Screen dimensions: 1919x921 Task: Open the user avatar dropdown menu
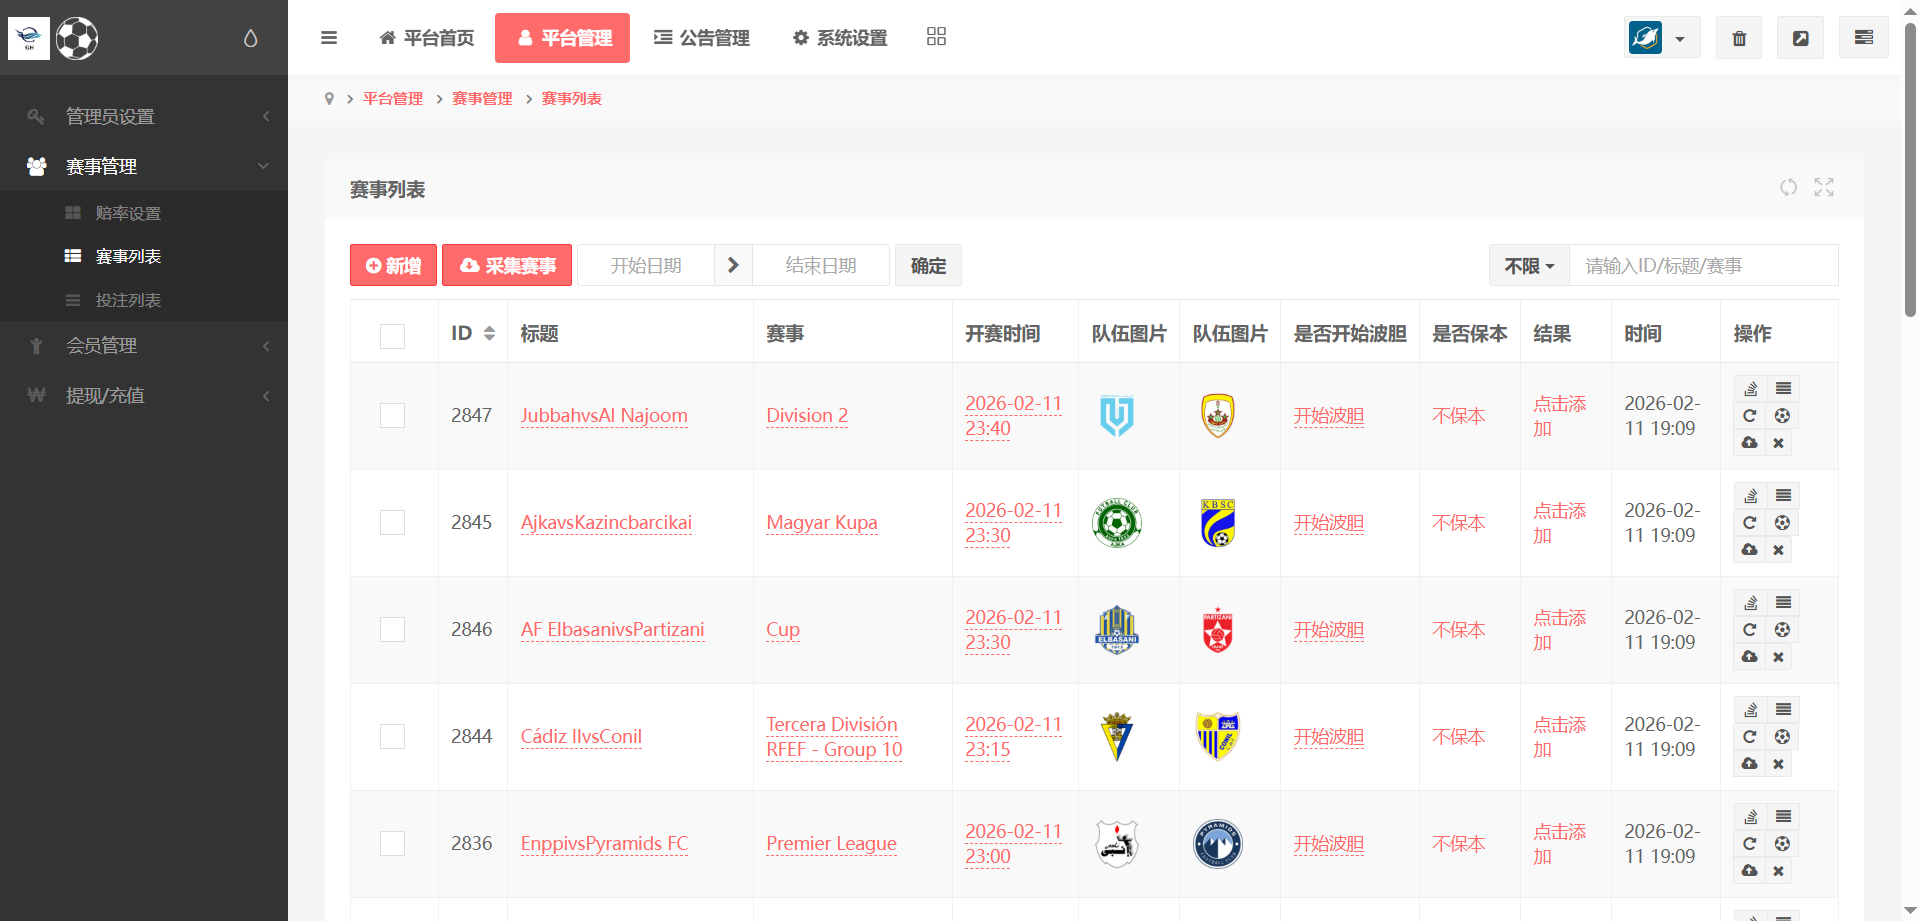[1661, 38]
